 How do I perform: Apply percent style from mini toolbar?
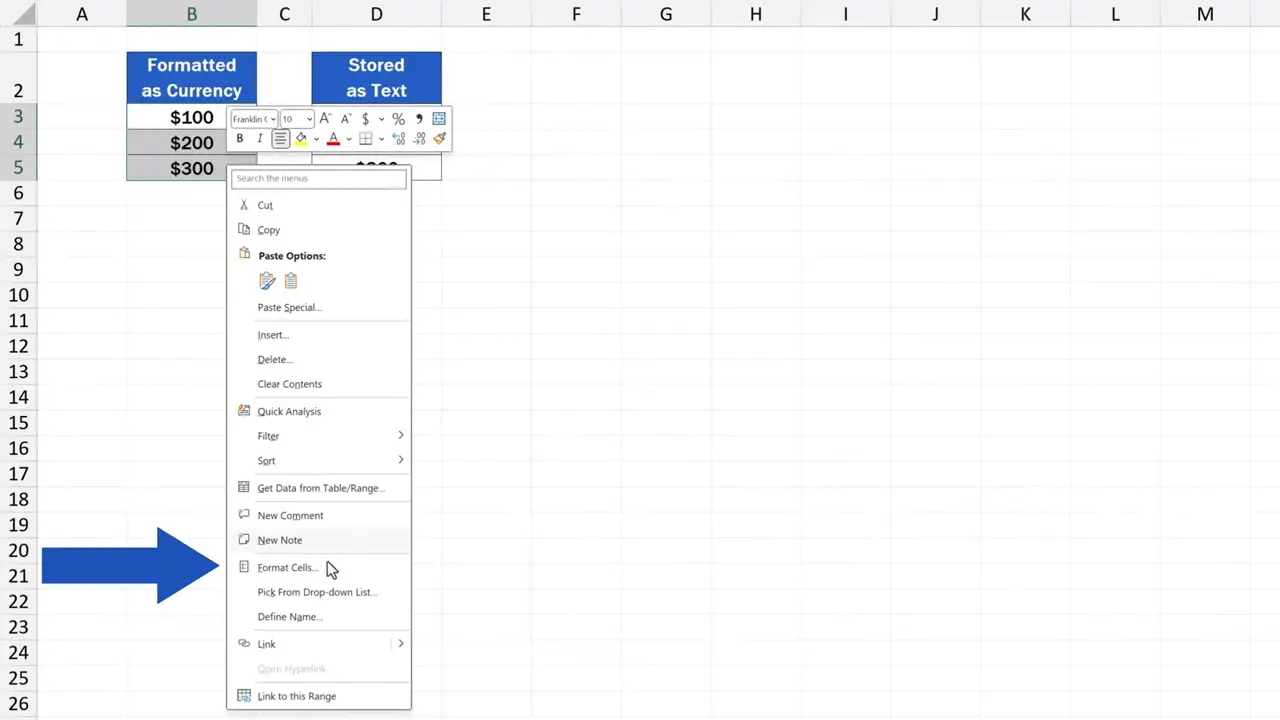click(398, 118)
